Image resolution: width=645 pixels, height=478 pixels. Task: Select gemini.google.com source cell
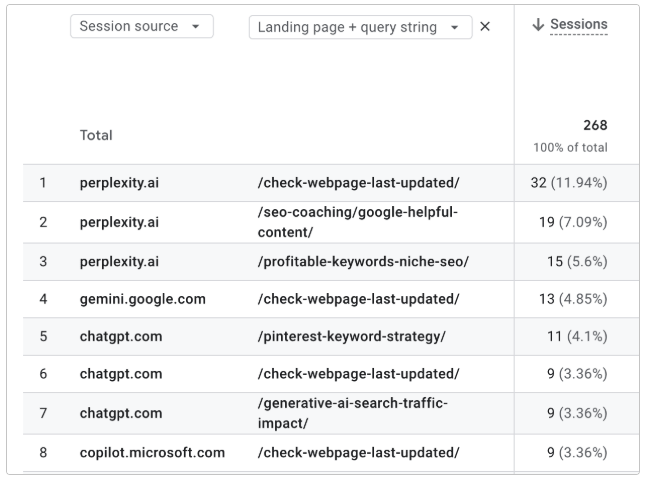tap(143, 299)
